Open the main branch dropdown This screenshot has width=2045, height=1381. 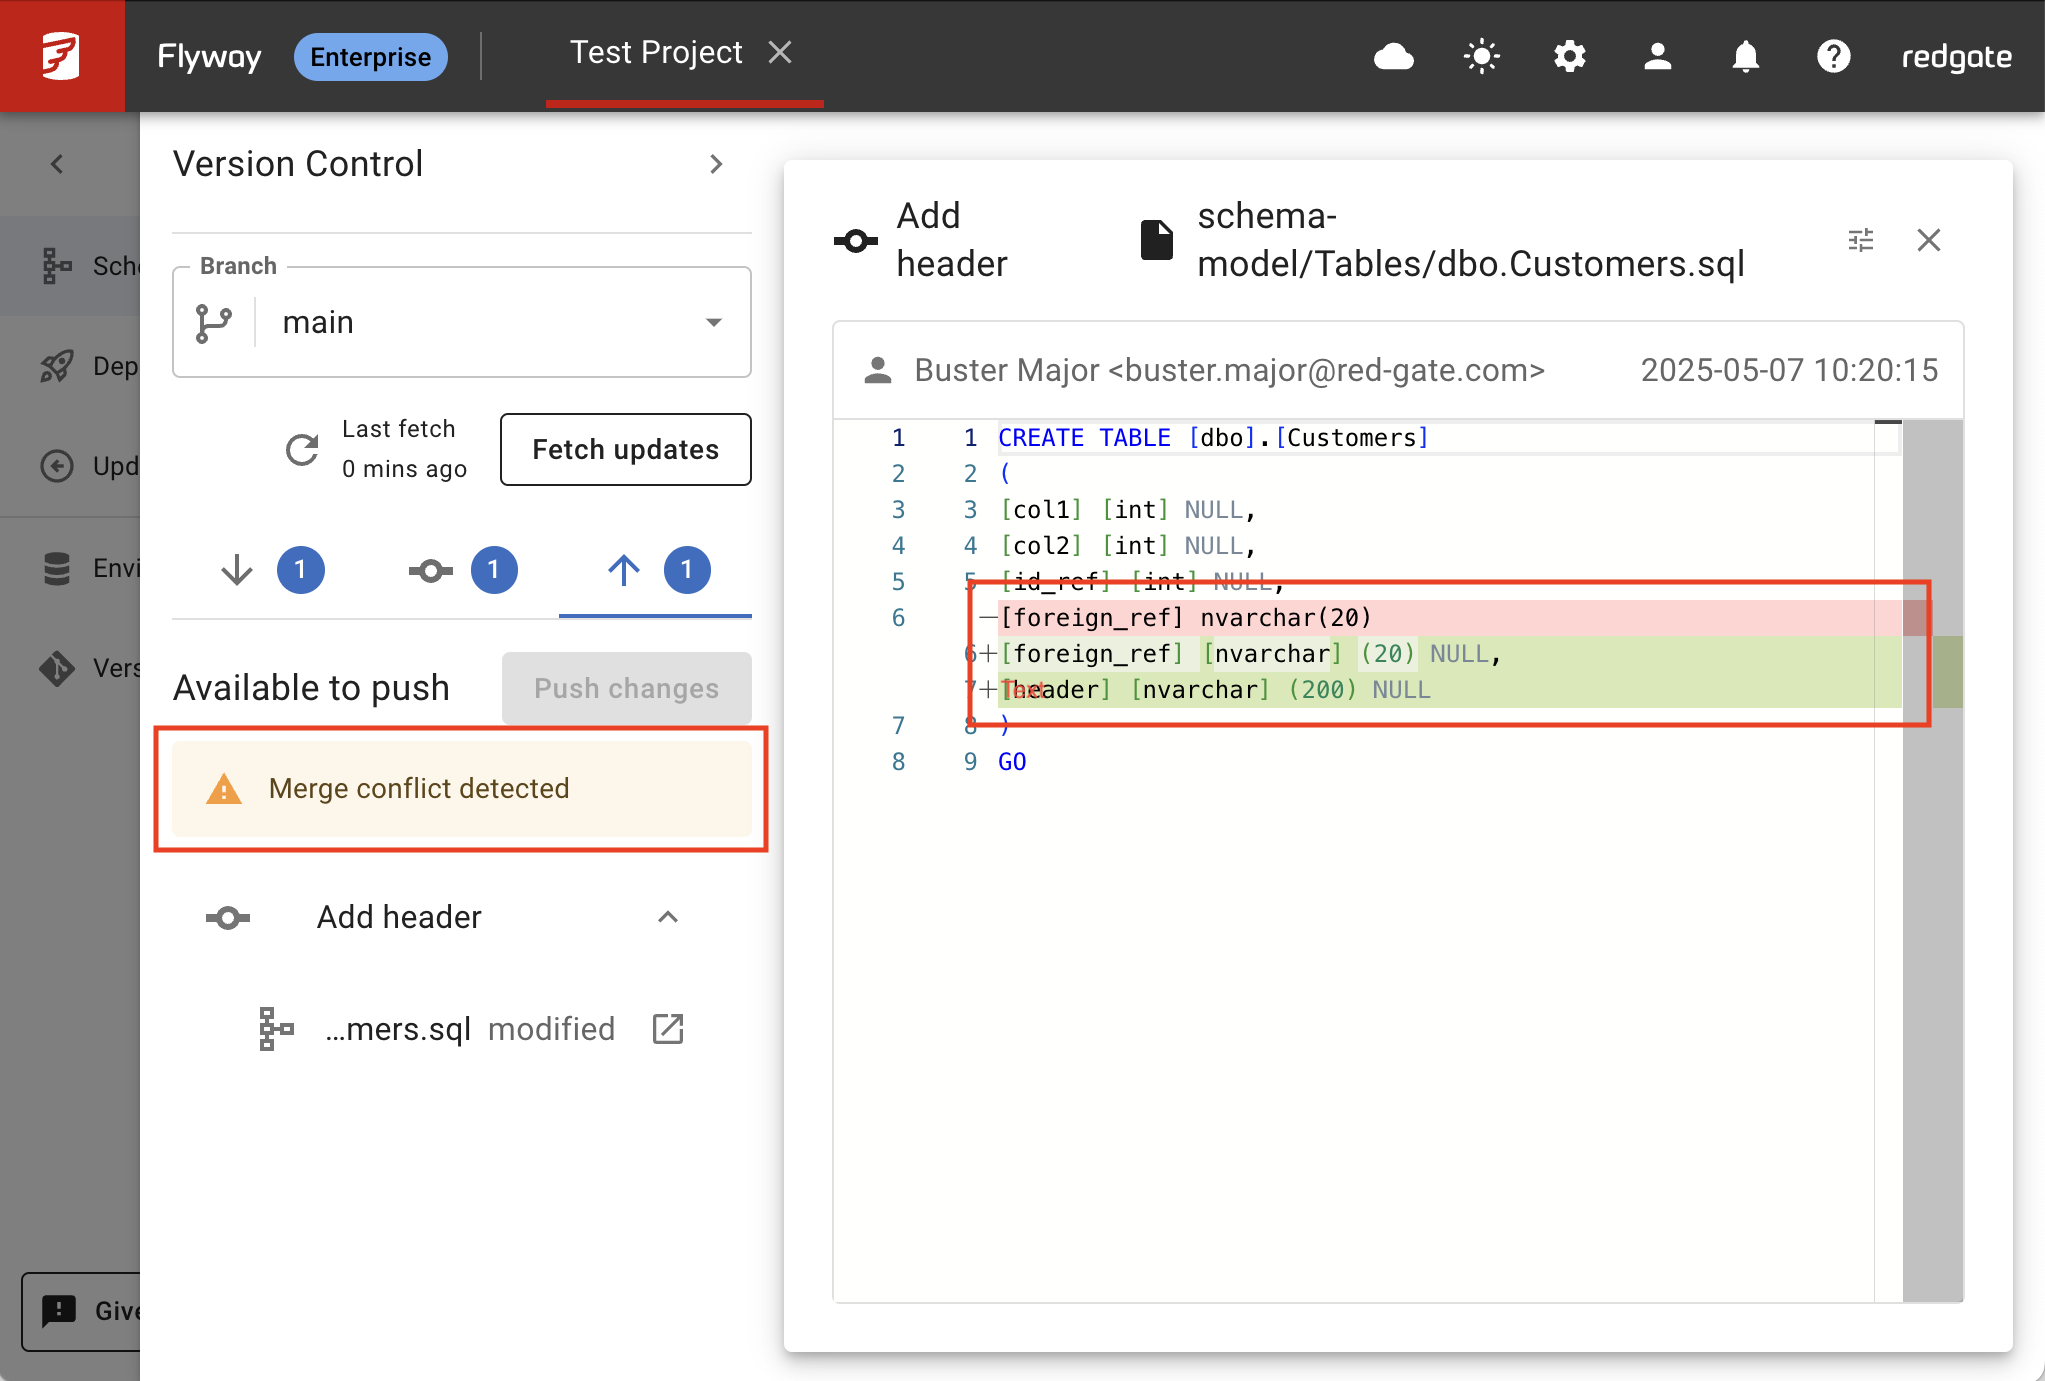462,322
